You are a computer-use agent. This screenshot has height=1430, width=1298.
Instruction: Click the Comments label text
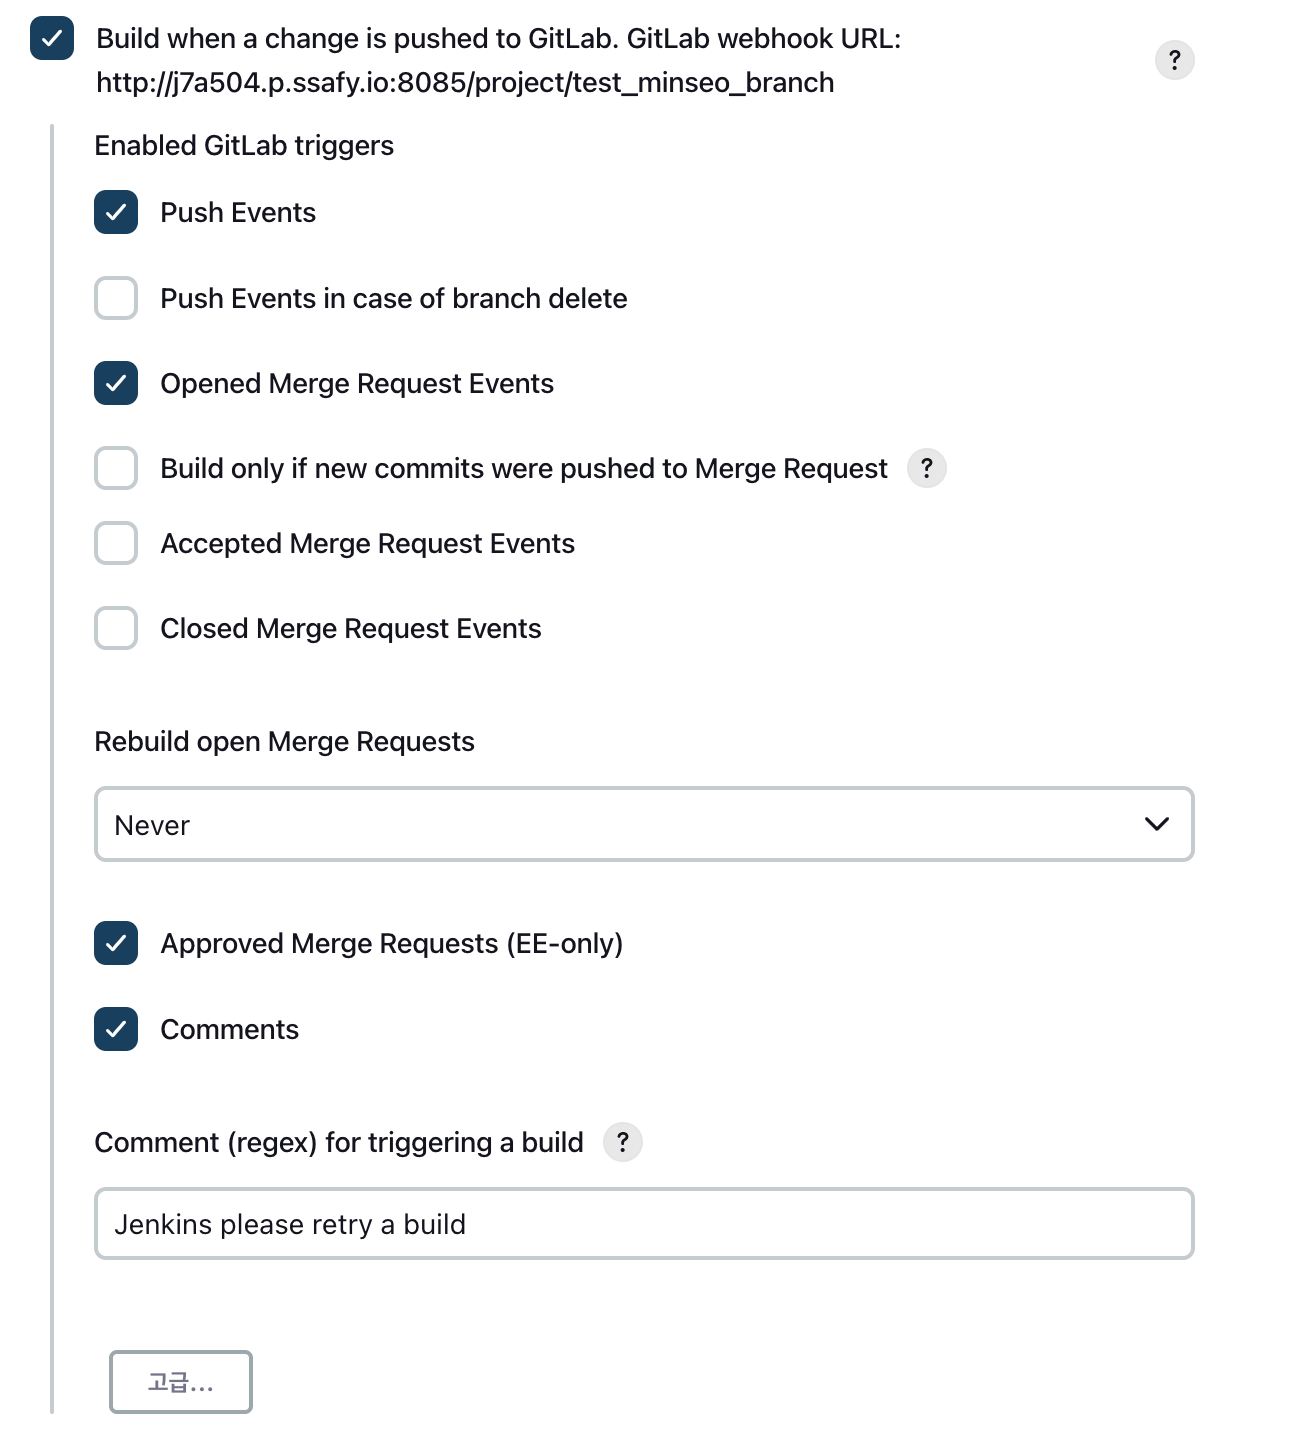click(230, 1029)
